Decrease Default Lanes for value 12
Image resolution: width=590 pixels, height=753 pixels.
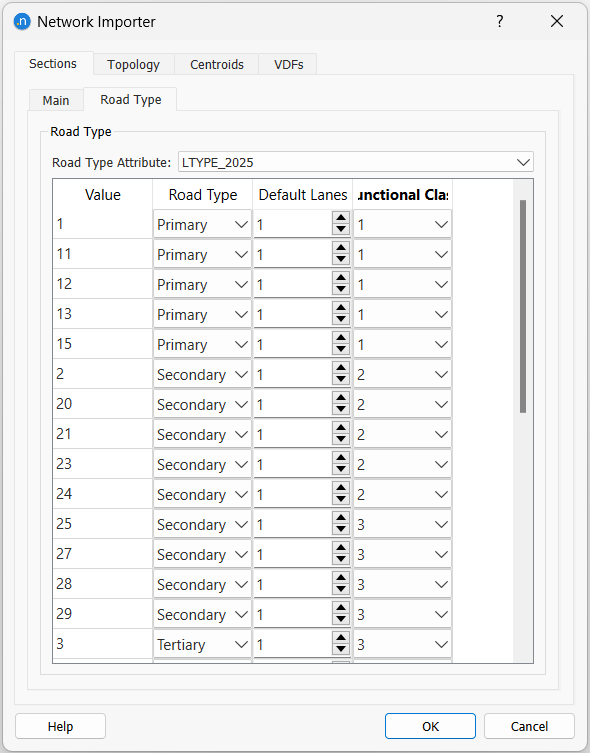[x=341, y=290]
